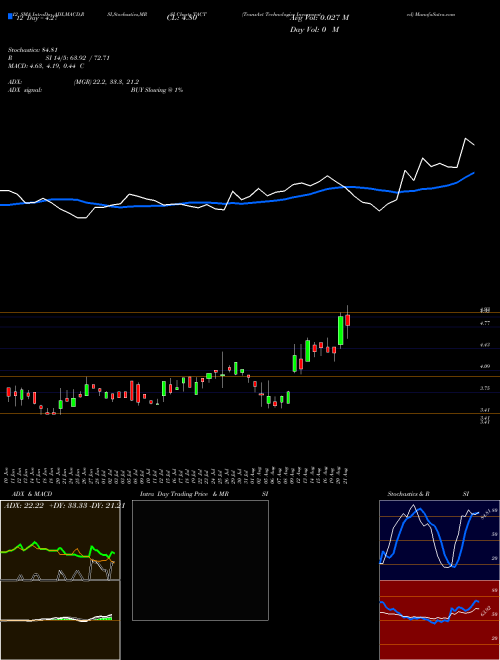
Task: Select the 'Day Vol: 0 M' text
Action: point(314,30)
